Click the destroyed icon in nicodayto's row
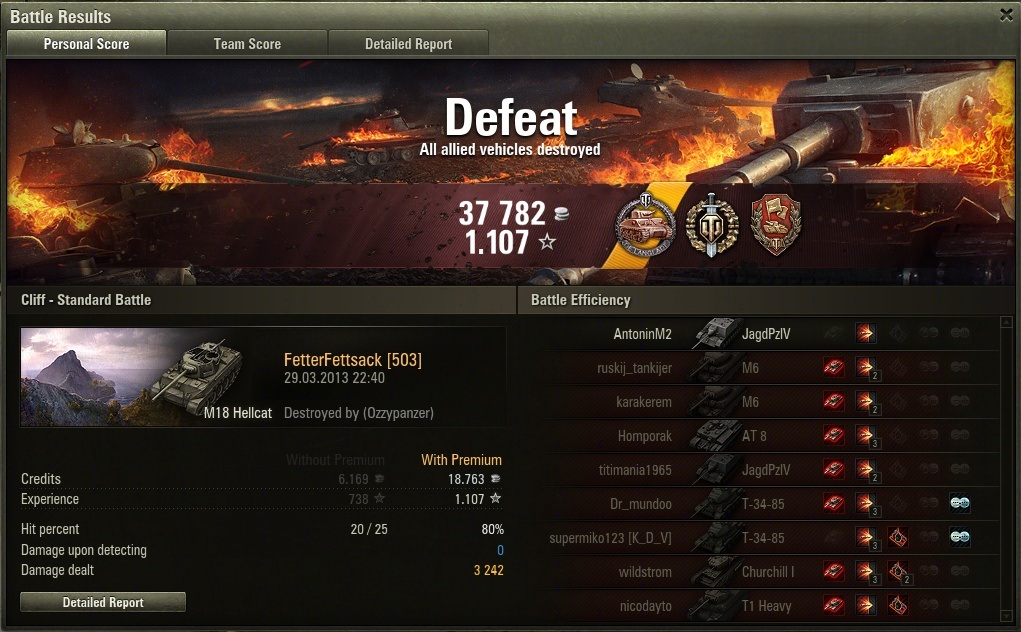 point(833,605)
